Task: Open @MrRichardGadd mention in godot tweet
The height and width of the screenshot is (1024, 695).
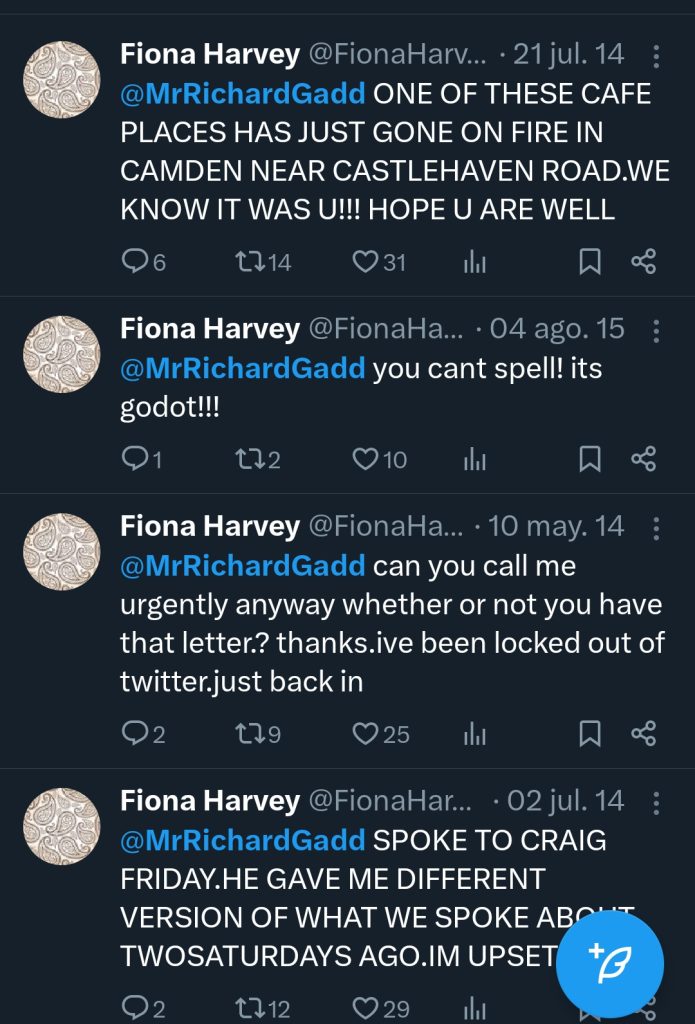Action: pyautogui.click(x=243, y=369)
